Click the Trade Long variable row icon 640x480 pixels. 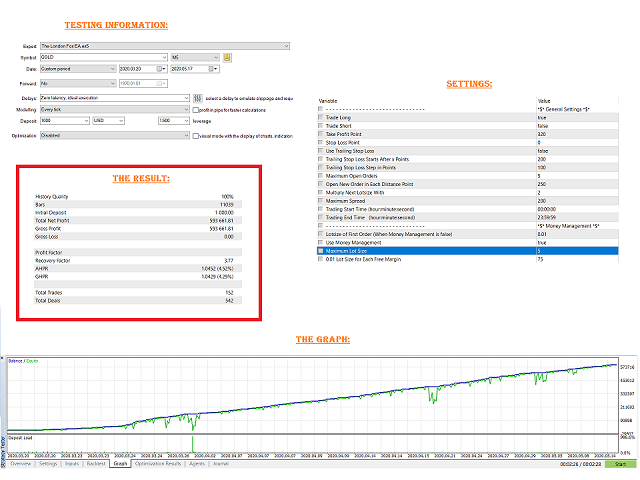pos(320,118)
